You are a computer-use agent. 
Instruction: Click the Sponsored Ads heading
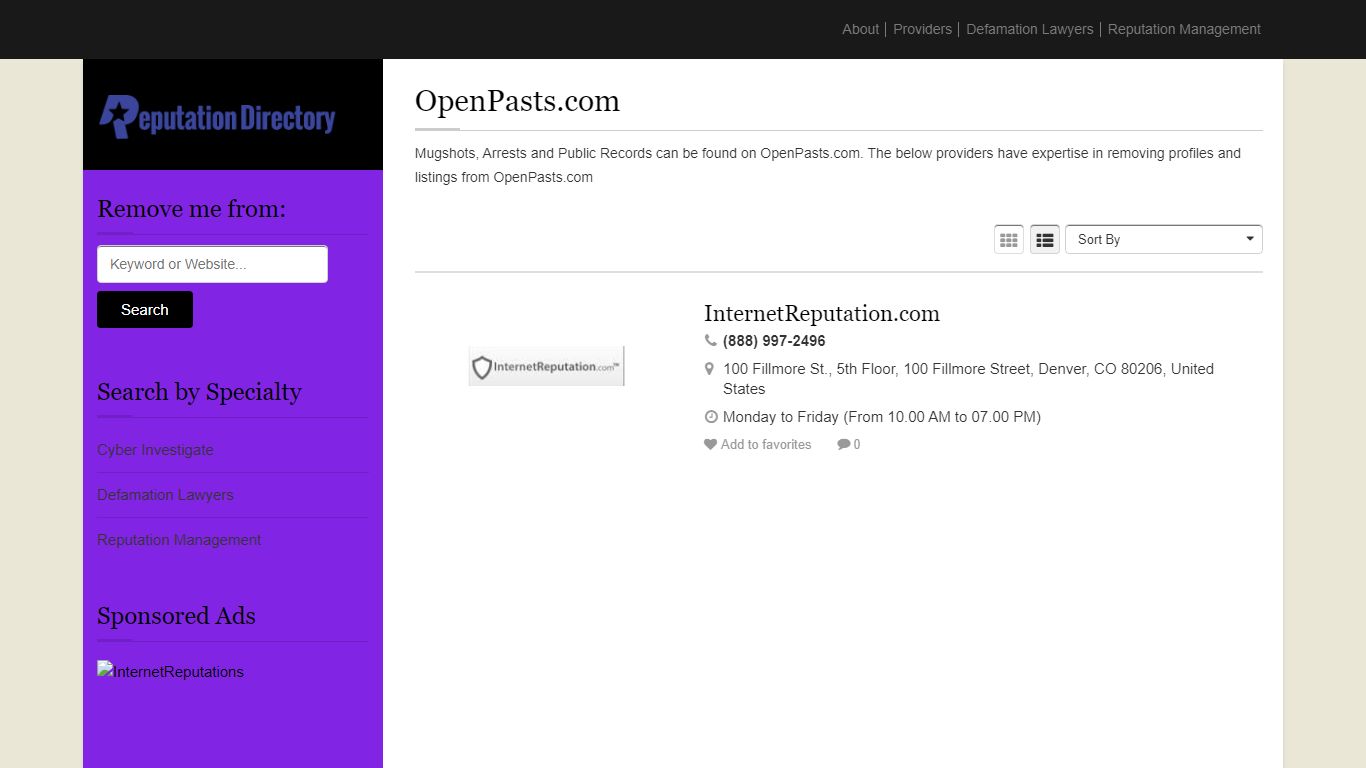pos(176,616)
